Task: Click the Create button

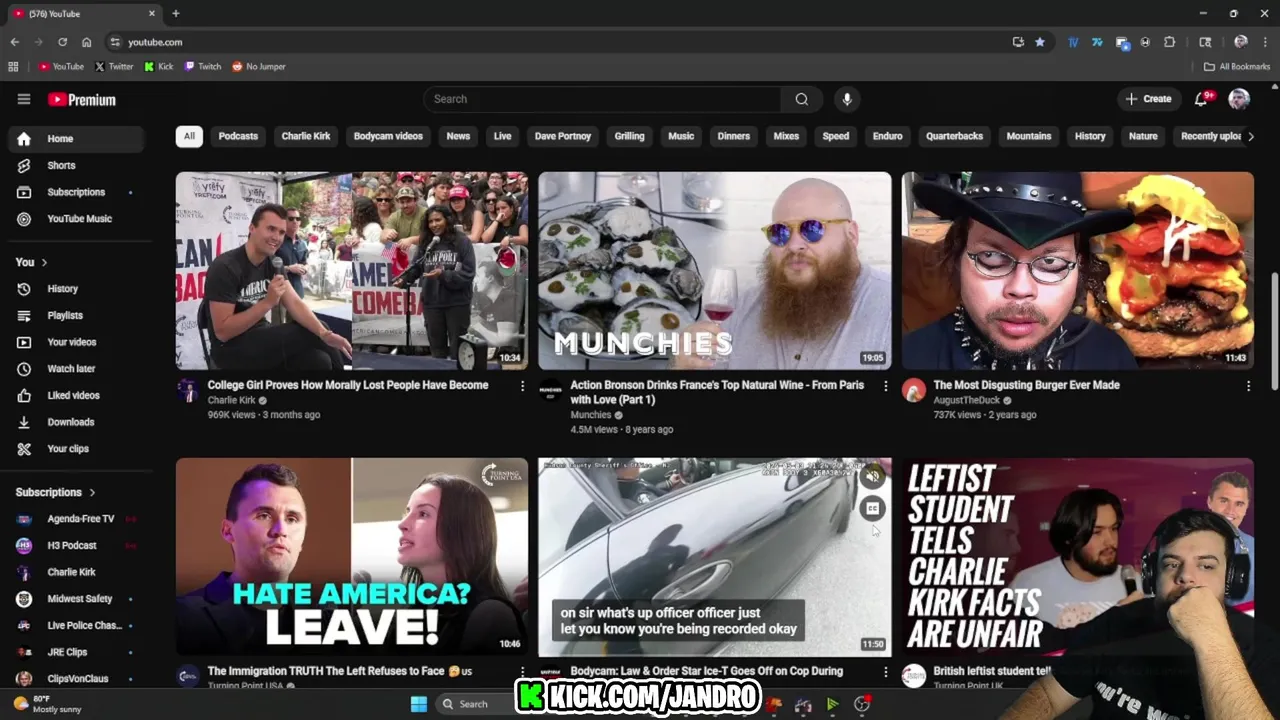Action: pyautogui.click(x=1148, y=99)
